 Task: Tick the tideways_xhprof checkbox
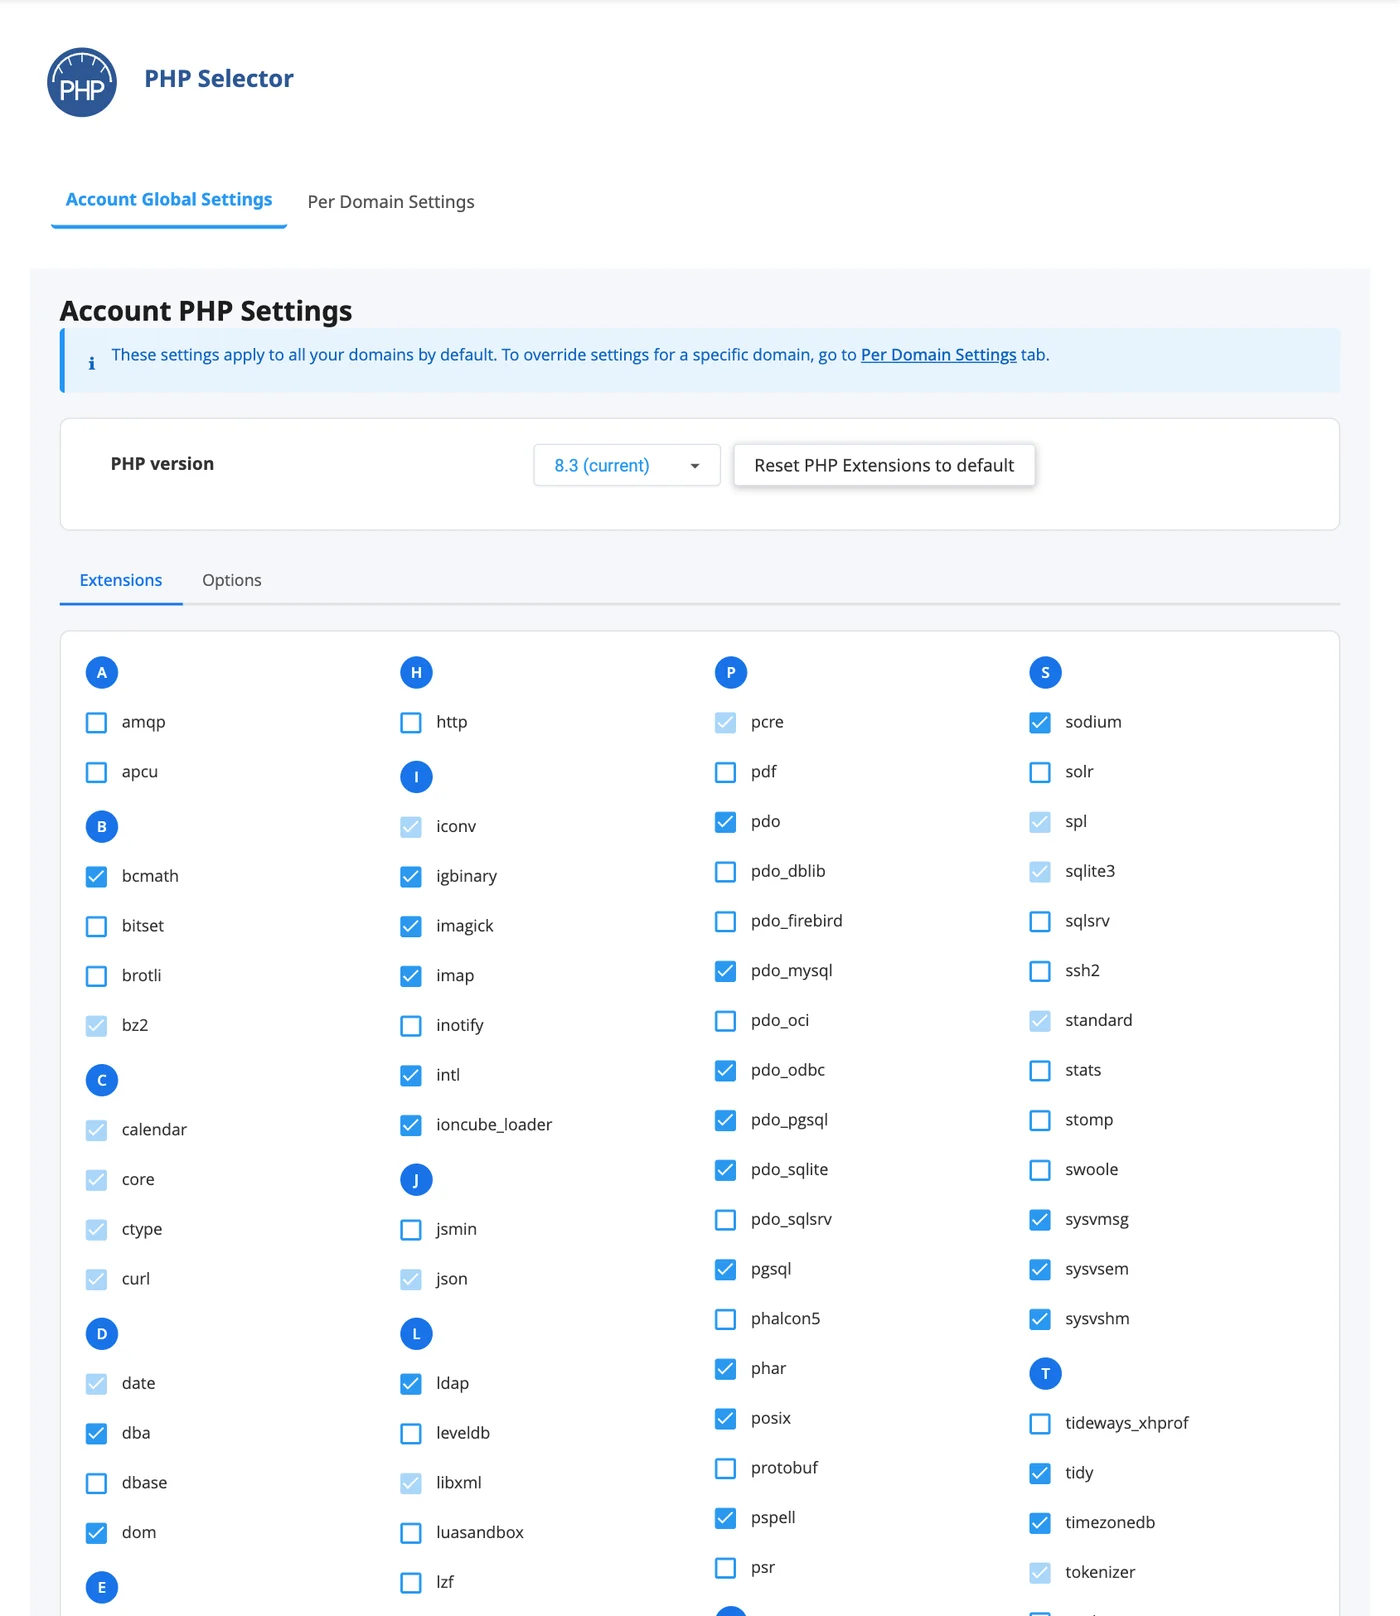(1040, 1424)
